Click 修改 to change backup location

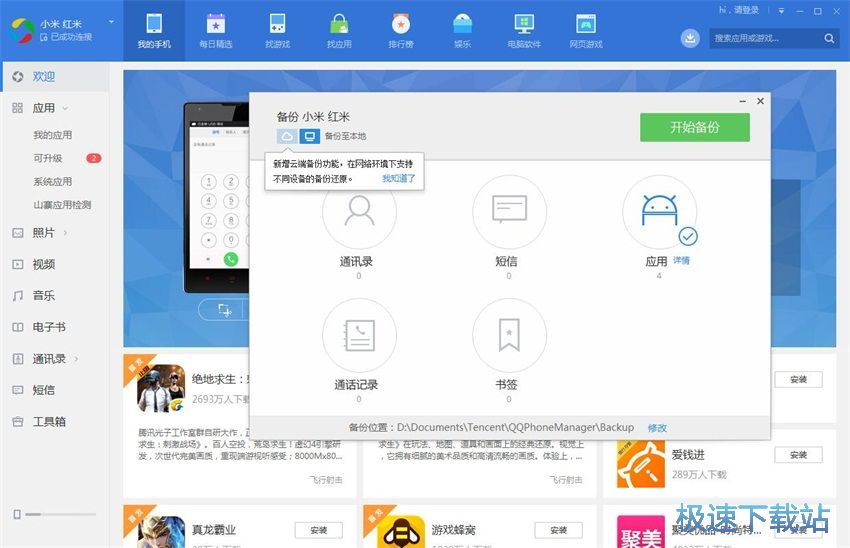657,428
